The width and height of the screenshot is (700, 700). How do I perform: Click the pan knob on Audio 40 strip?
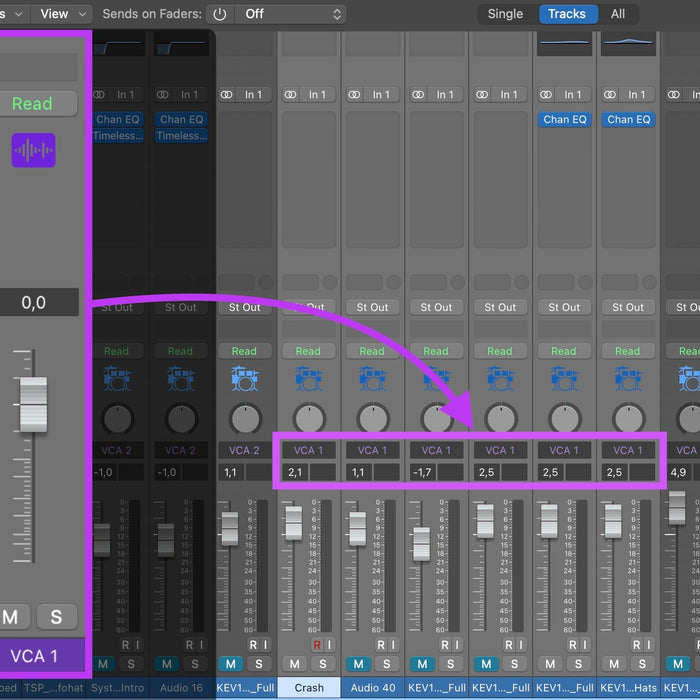[372, 419]
